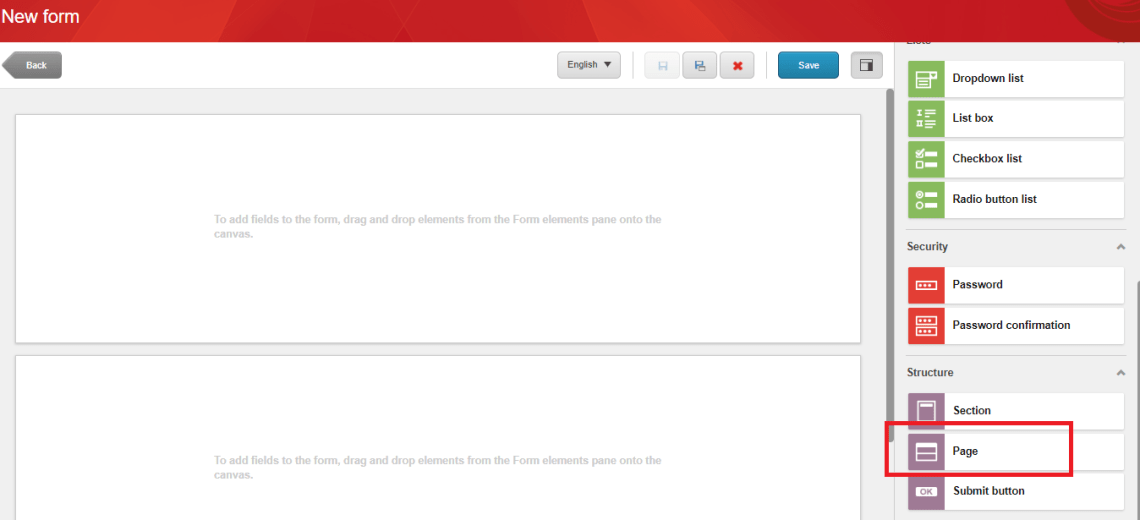Select the List box element icon
The height and width of the screenshot is (520, 1140).
click(926, 119)
